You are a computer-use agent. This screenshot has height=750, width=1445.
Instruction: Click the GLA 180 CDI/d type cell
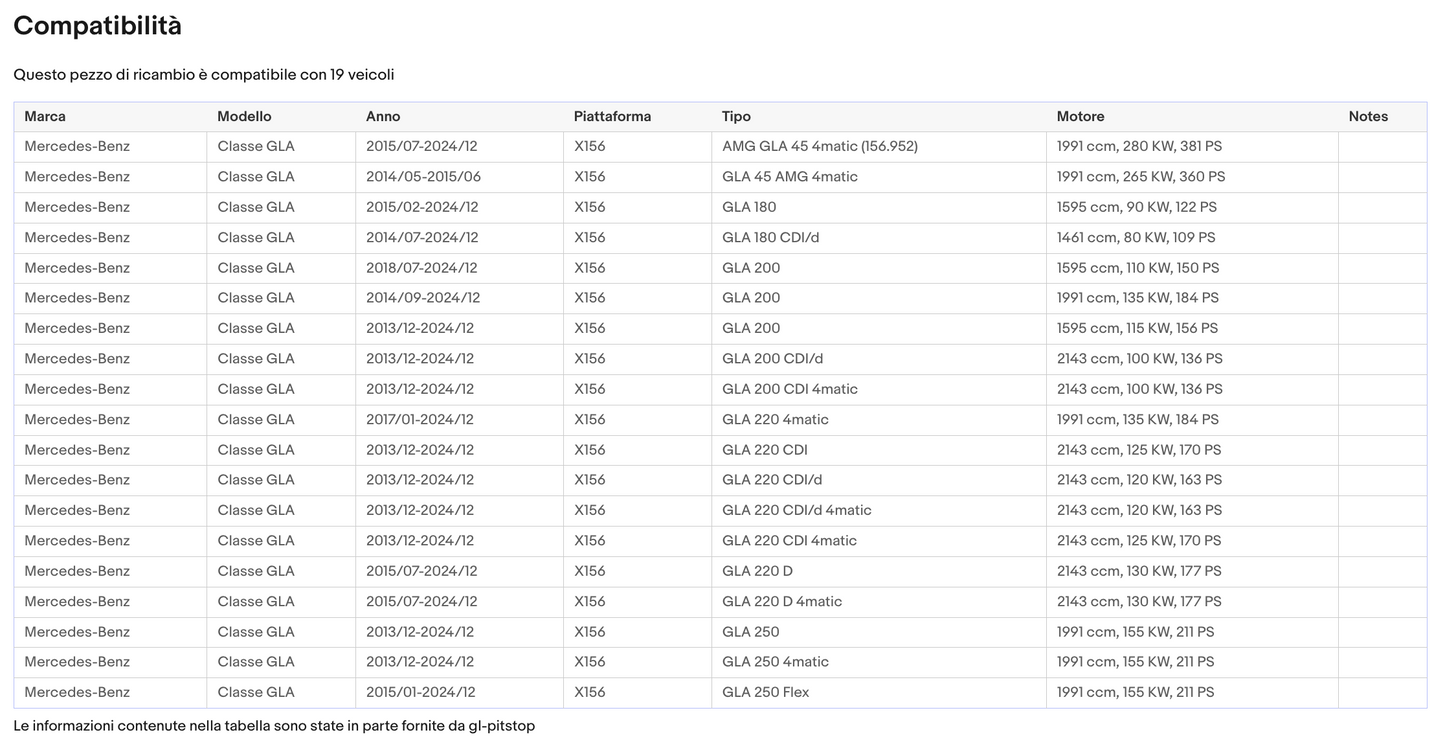point(770,238)
